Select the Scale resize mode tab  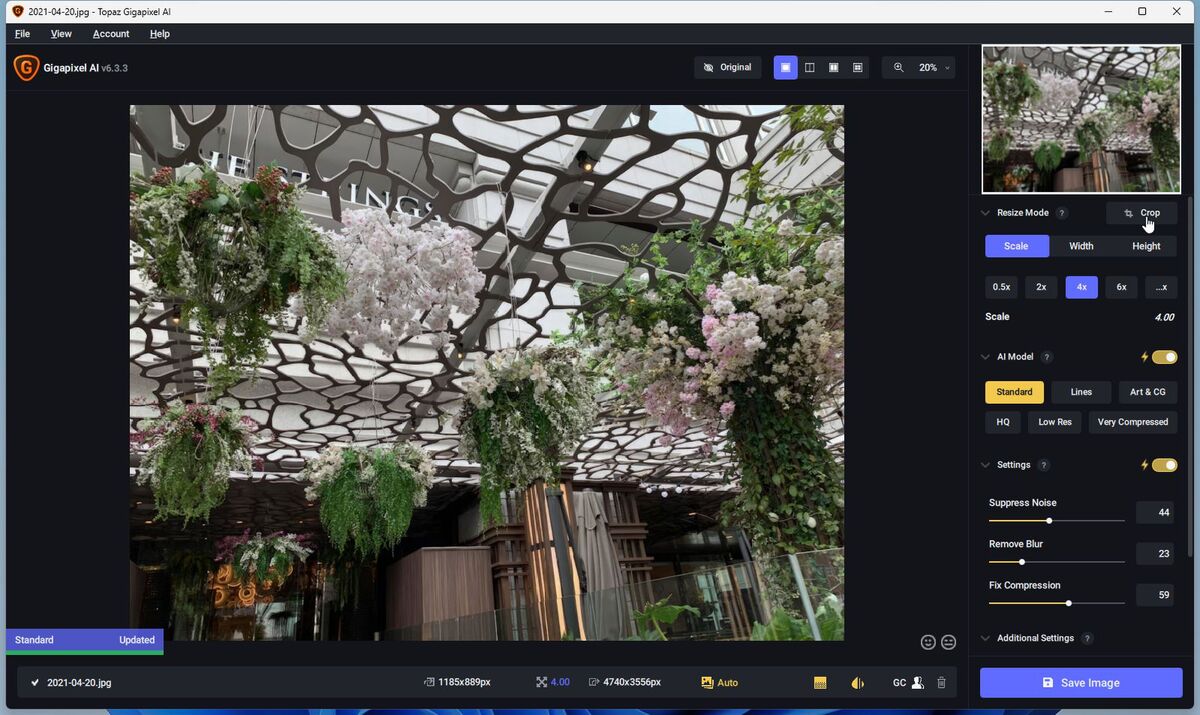pyautogui.click(x=1017, y=246)
